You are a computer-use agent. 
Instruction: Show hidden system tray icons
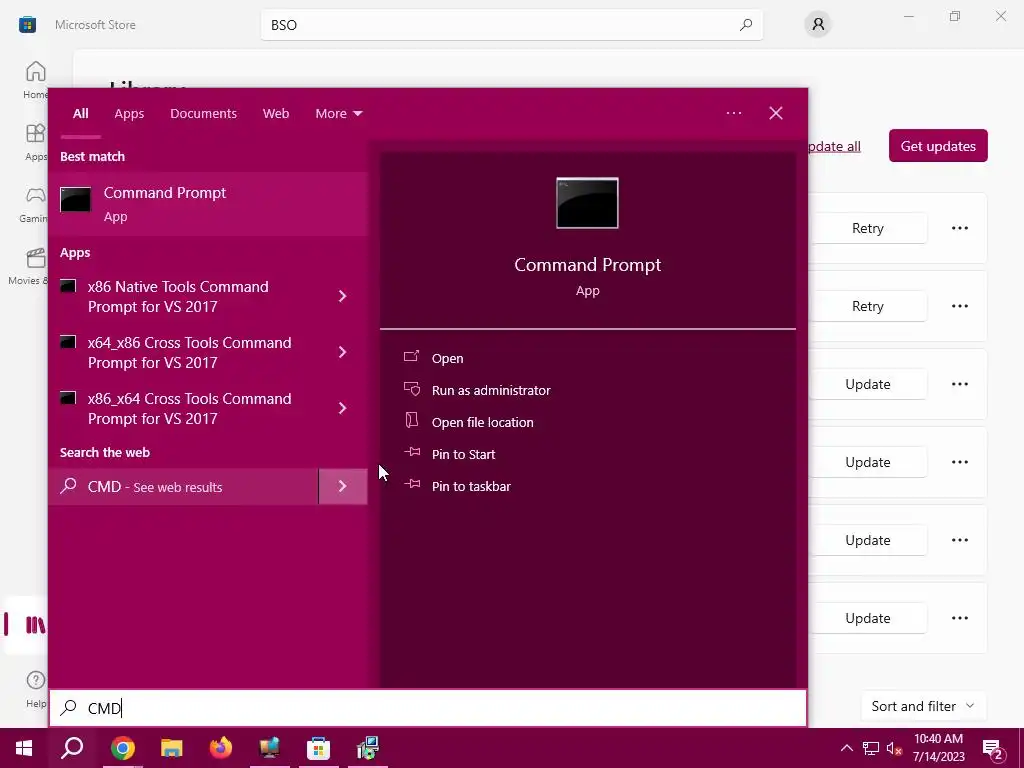point(846,748)
